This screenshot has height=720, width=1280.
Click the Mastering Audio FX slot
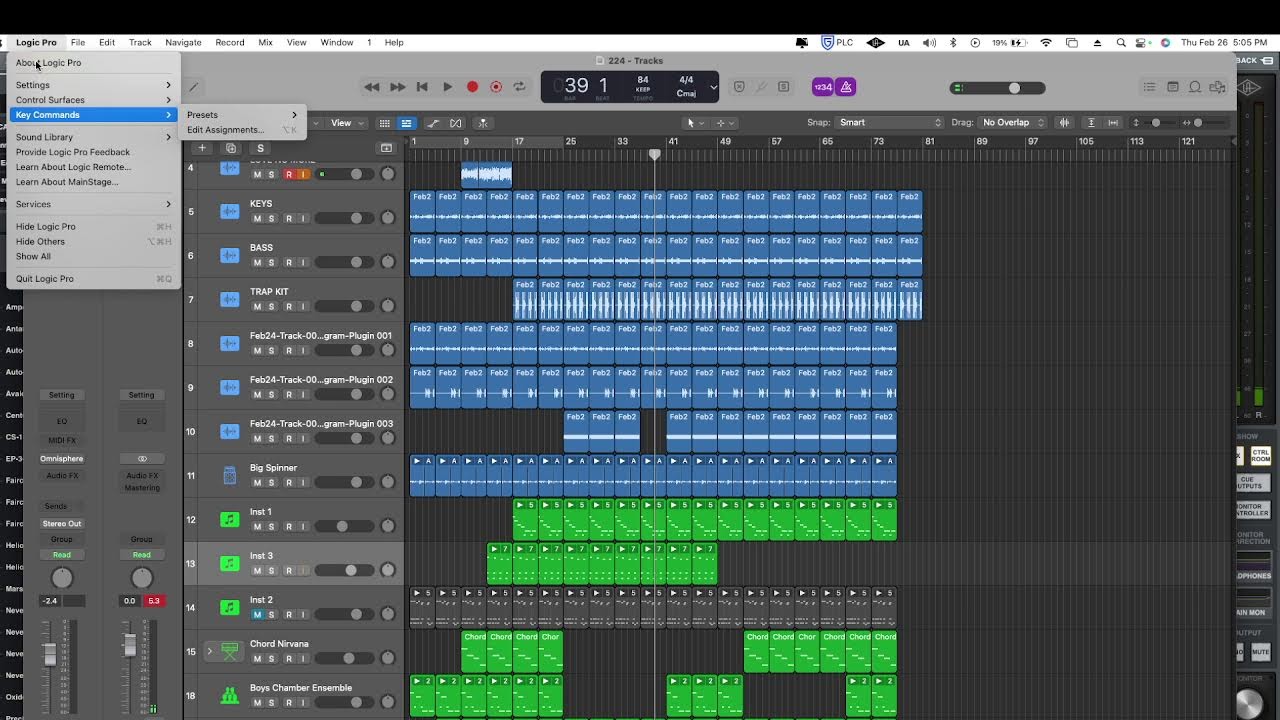coord(142,488)
